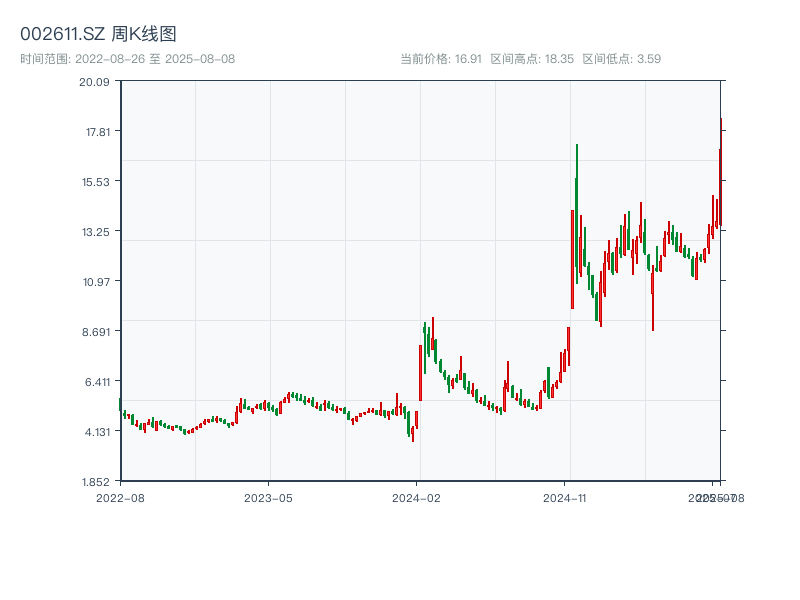Click the latest red candlestick at the chart's right edge
Screen dimensions: 800x600
pos(721,172)
